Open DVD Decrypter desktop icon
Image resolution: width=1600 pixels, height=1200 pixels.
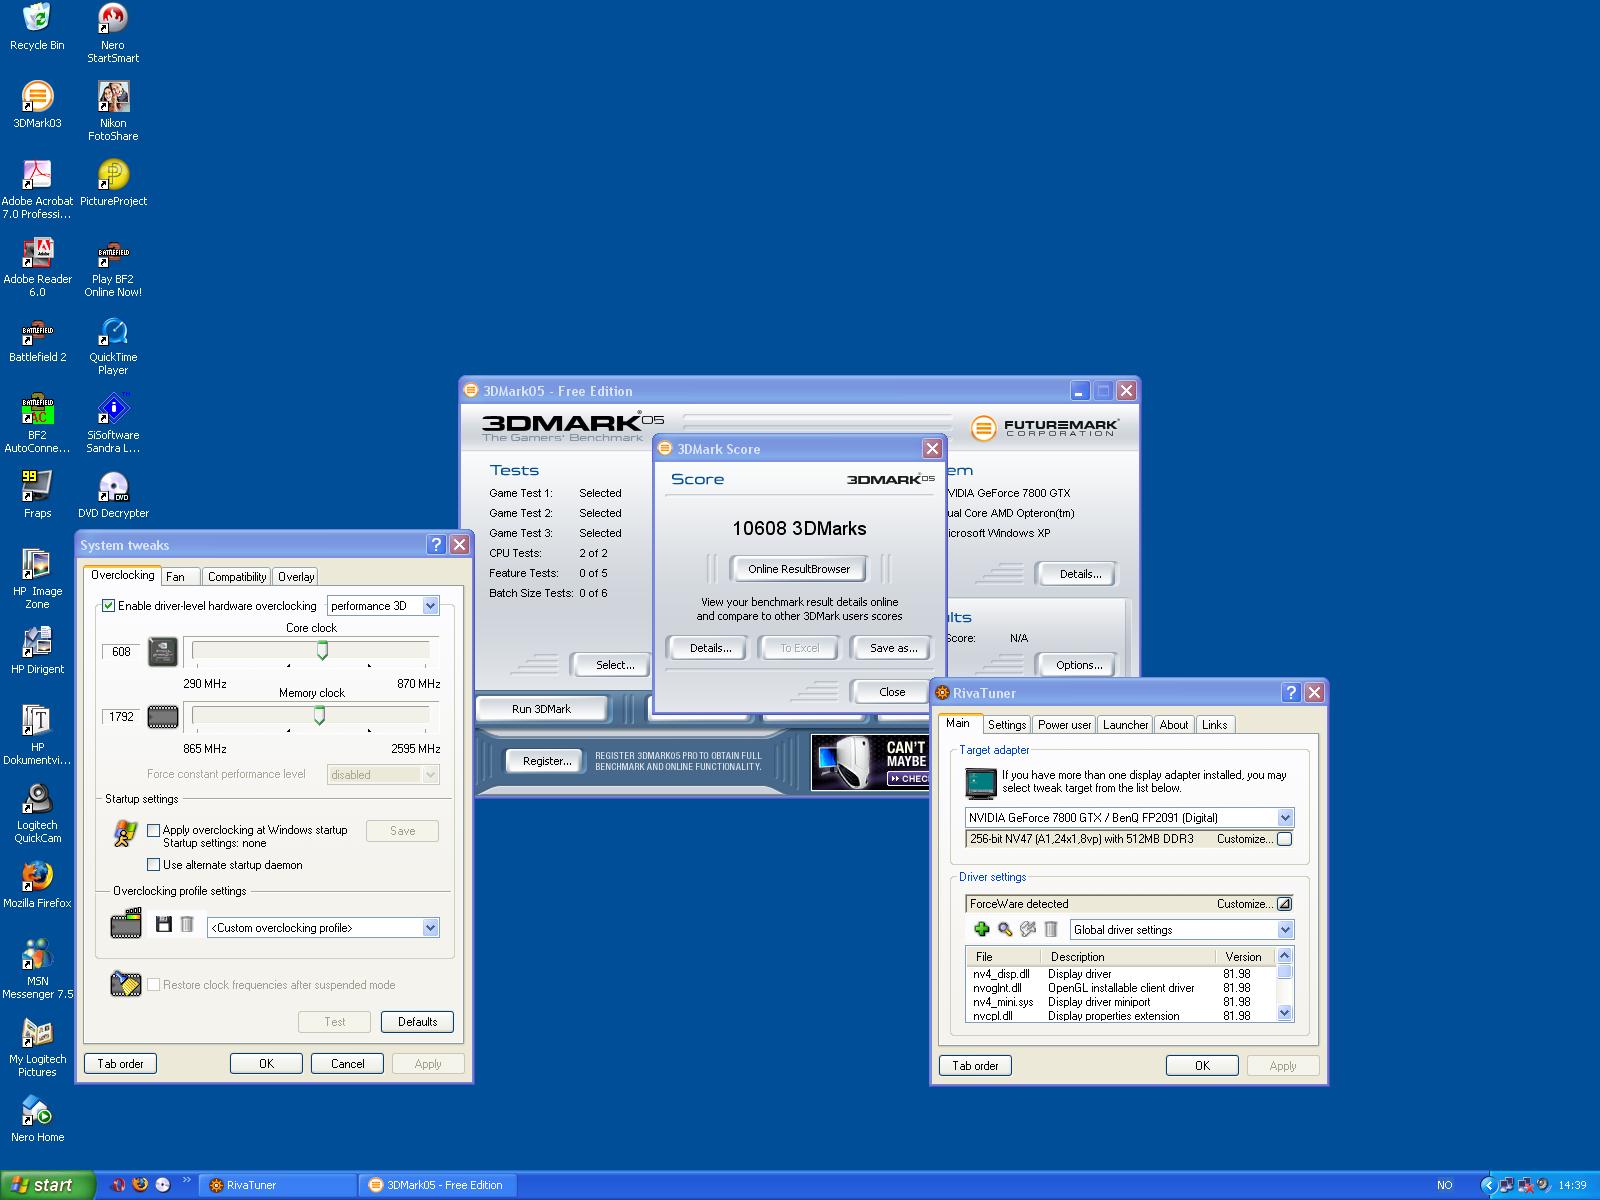click(113, 494)
